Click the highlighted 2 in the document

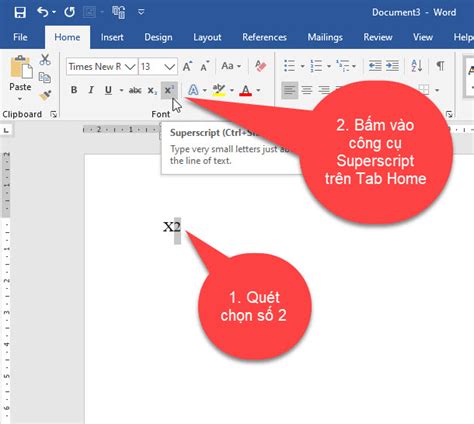177,227
